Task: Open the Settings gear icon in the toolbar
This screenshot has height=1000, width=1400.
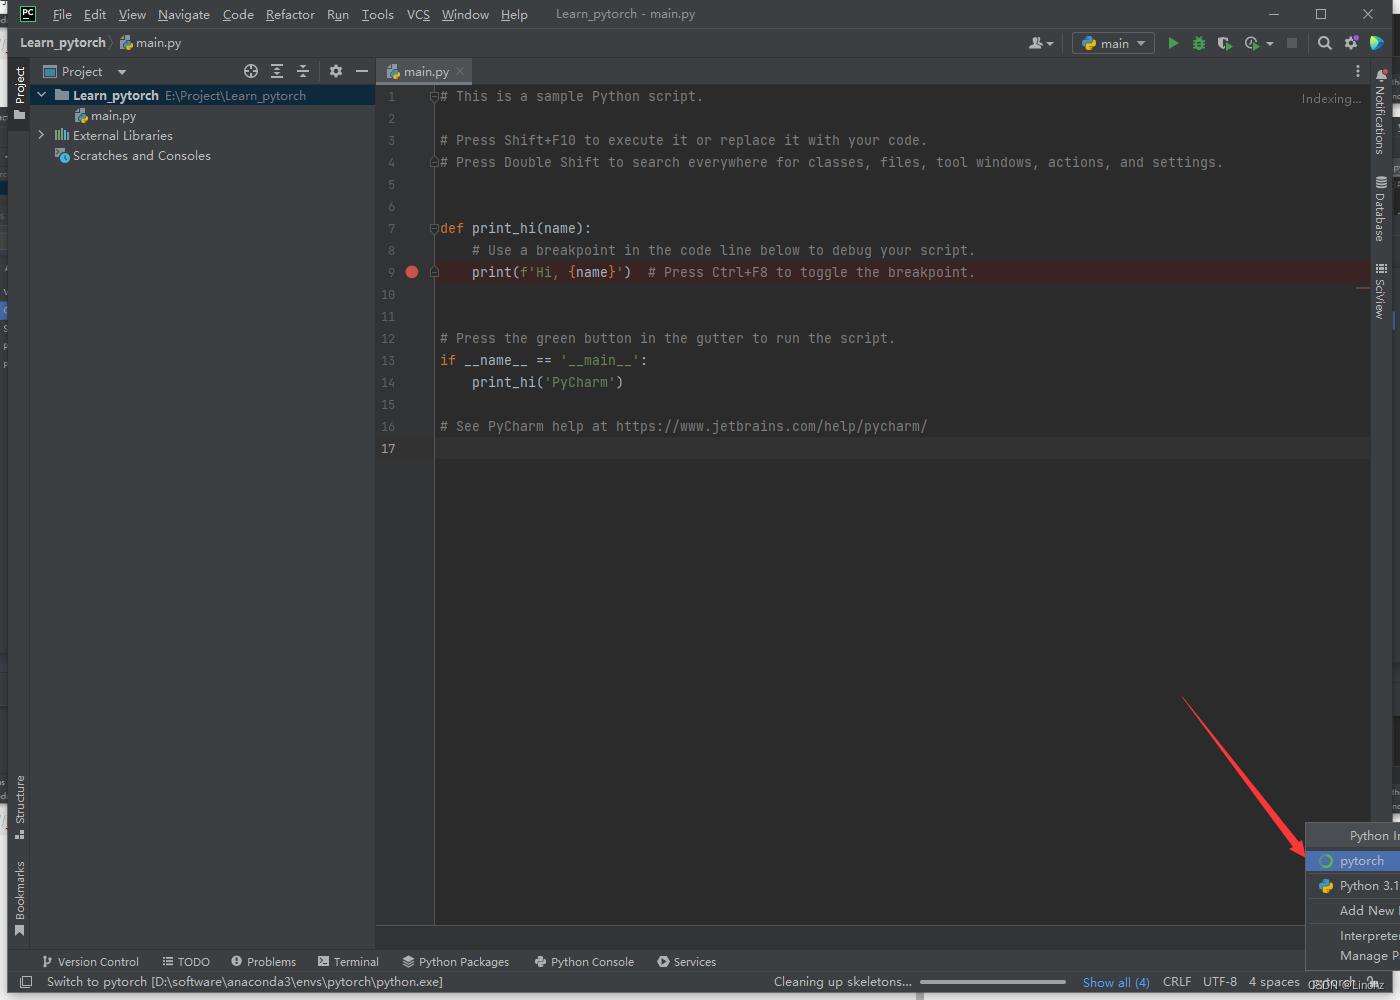Action: tap(1350, 43)
